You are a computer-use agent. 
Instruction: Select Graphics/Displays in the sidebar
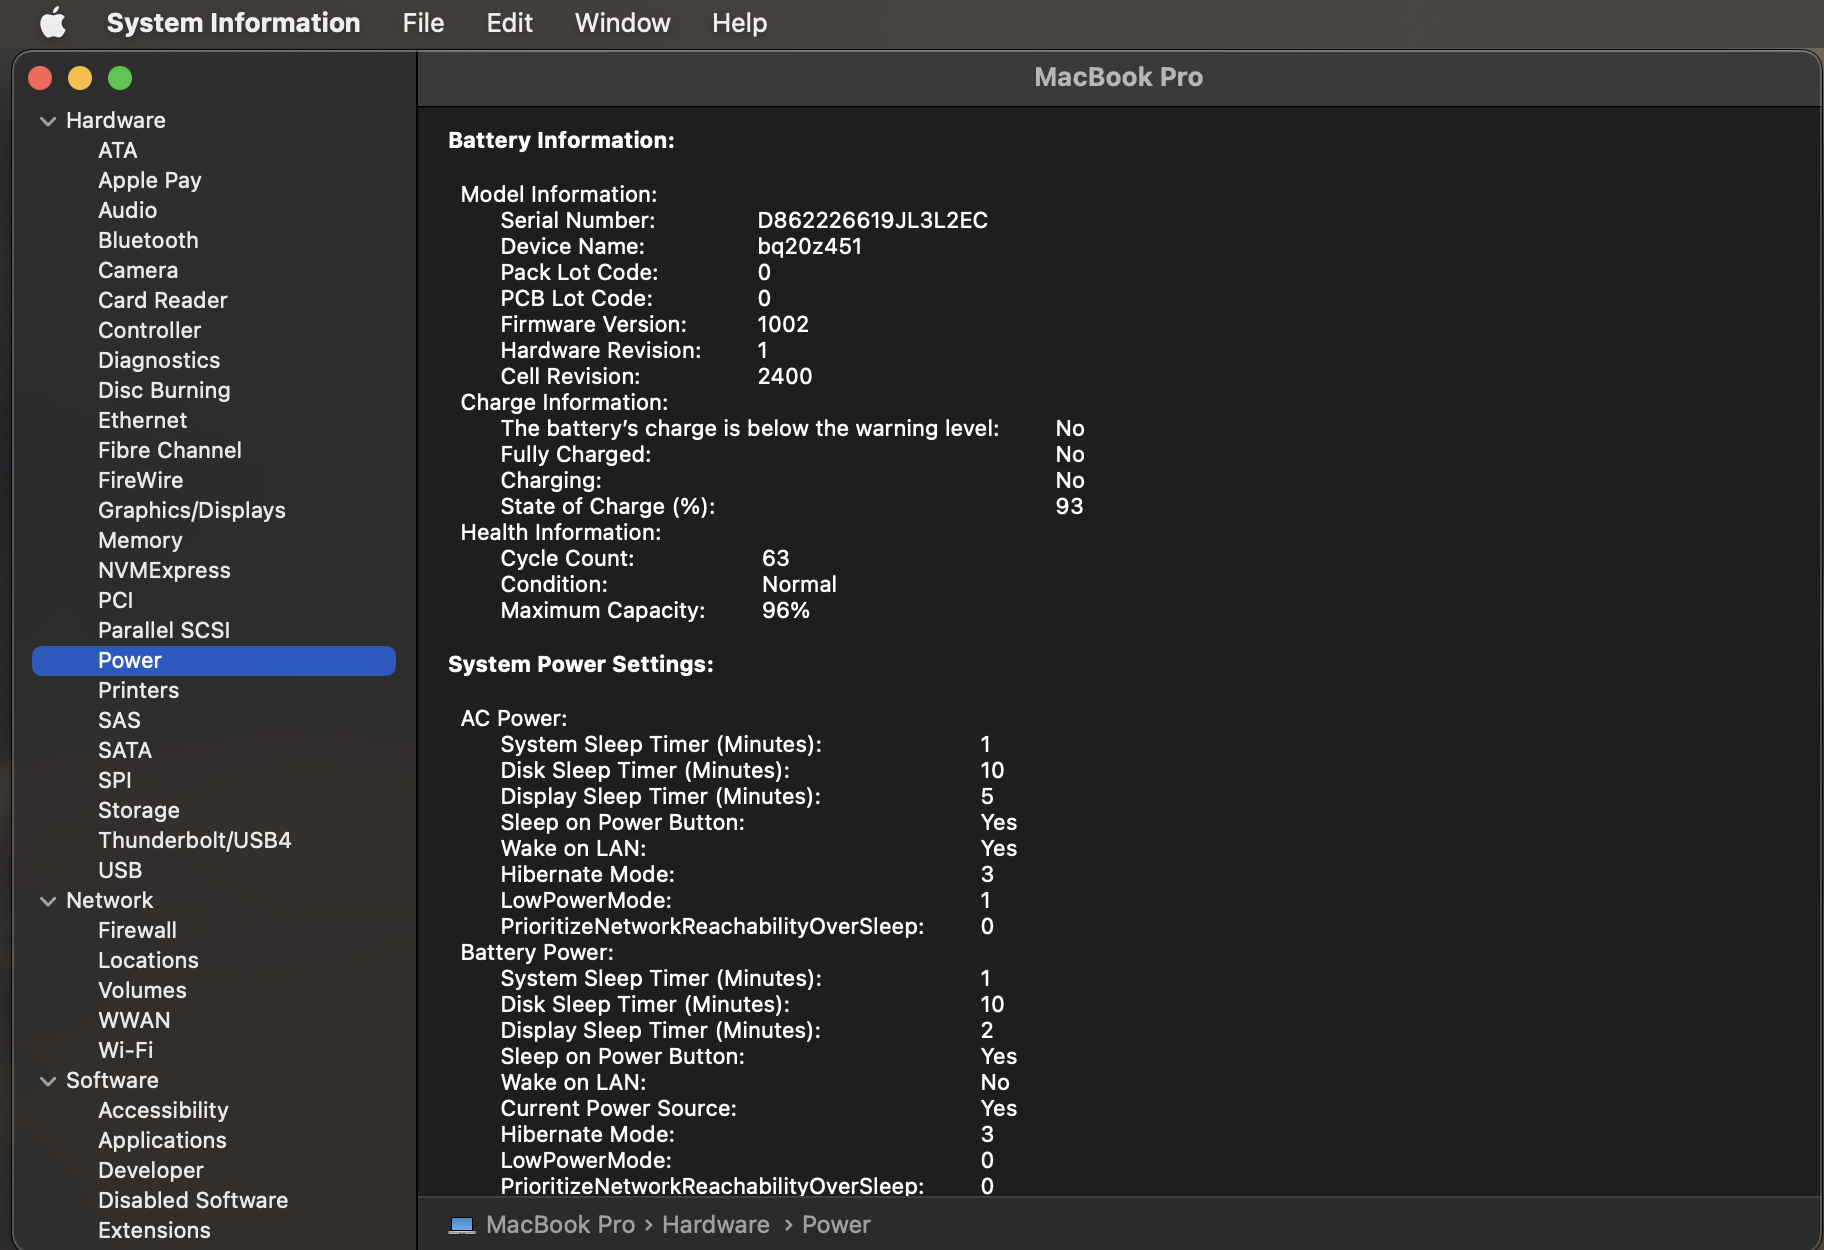(192, 510)
